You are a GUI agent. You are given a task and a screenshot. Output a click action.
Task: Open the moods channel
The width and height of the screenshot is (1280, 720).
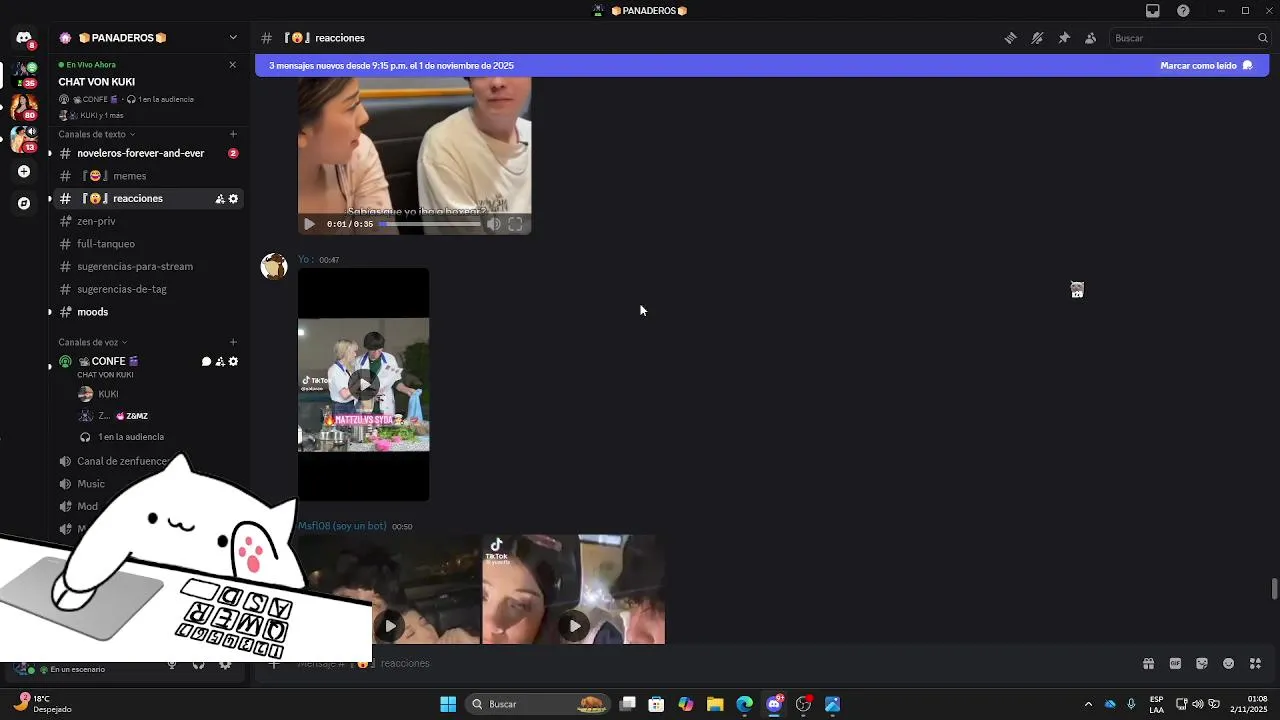point(147,312)
